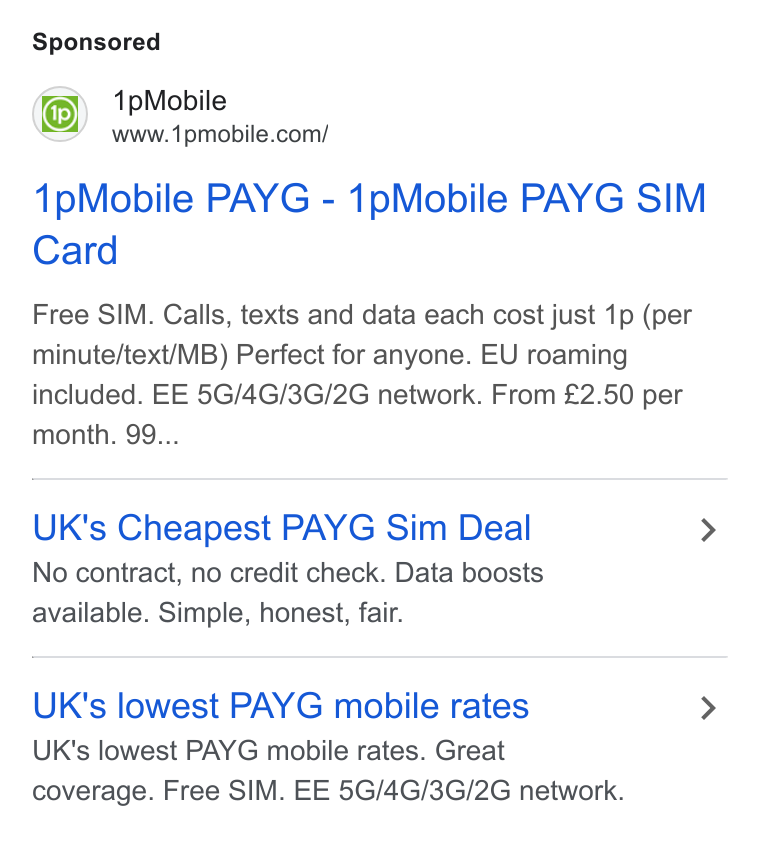The height and width of the screenshot is (858, 760).
Task: Select the 1pMobile advertiser name
Action: (x=170, y=101)
